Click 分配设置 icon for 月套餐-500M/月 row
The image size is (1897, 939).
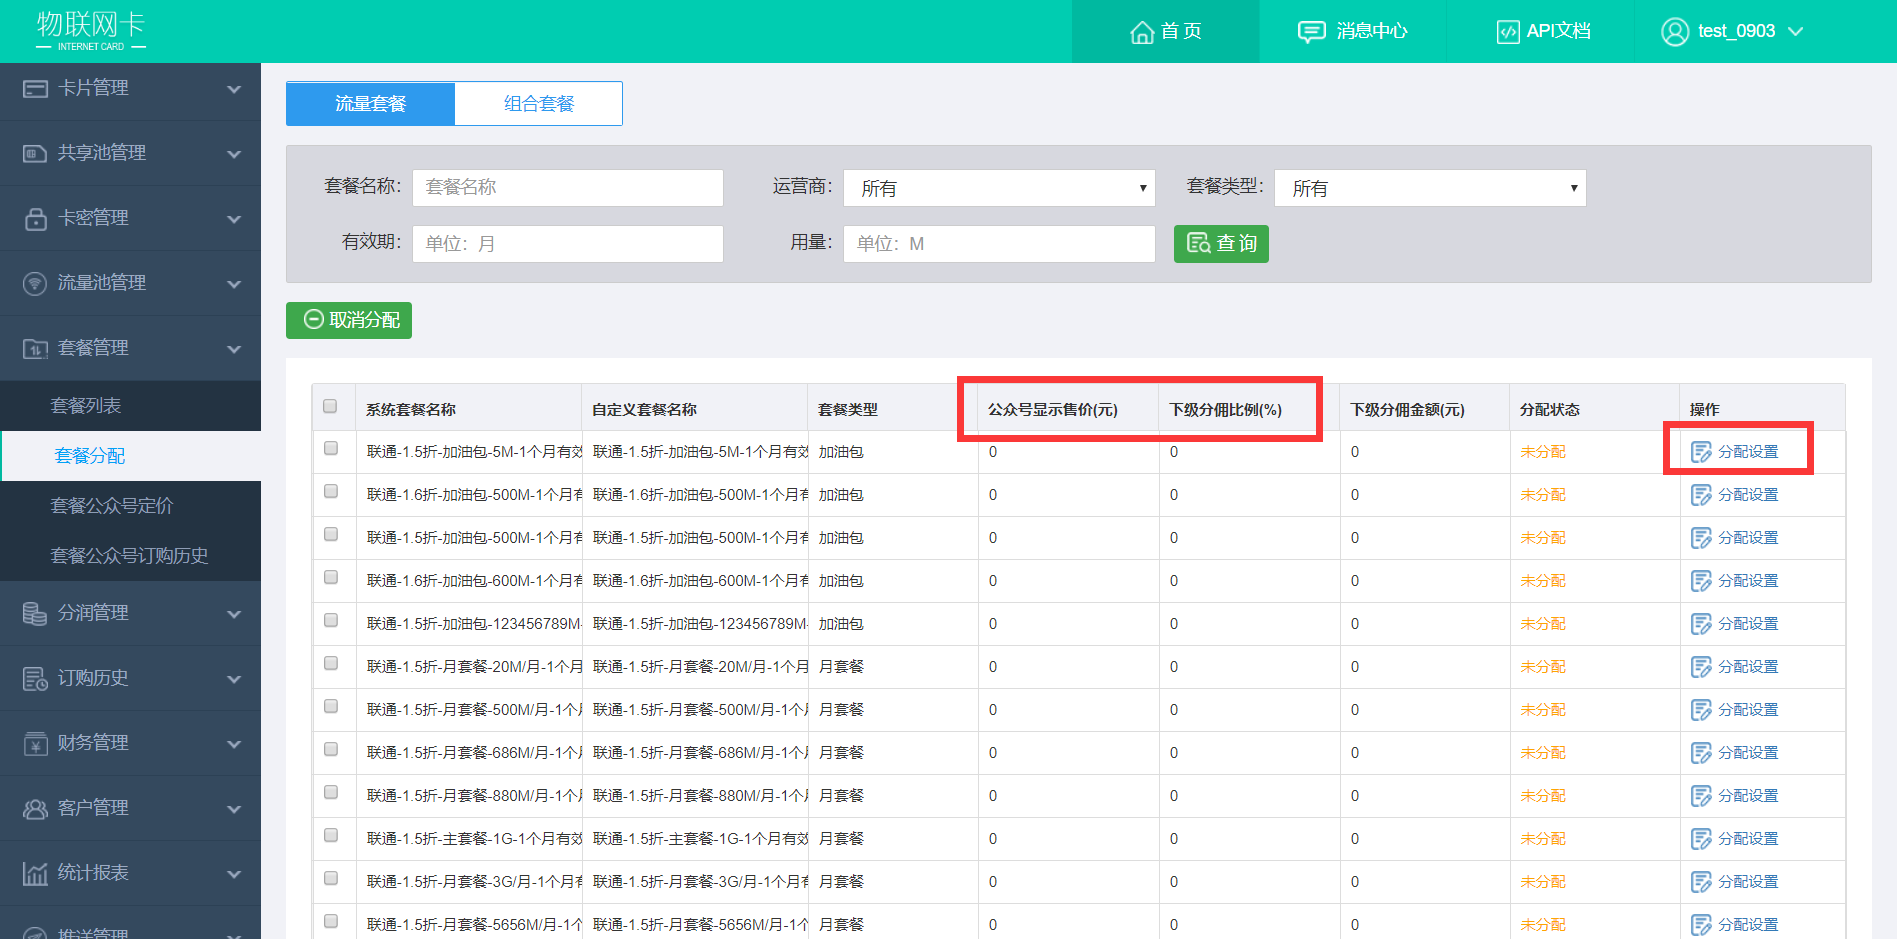1701,711
